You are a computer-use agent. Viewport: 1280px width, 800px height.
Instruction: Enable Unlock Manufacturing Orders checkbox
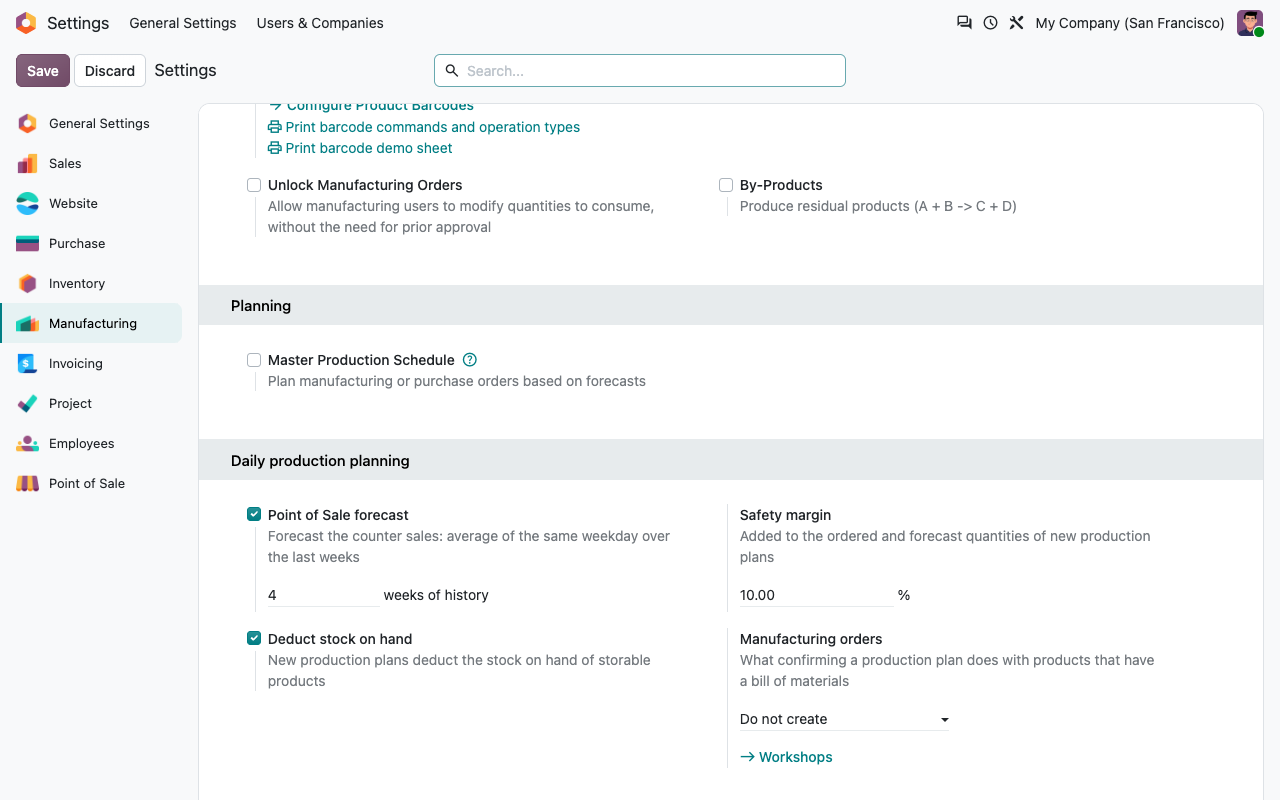[254, 185]
